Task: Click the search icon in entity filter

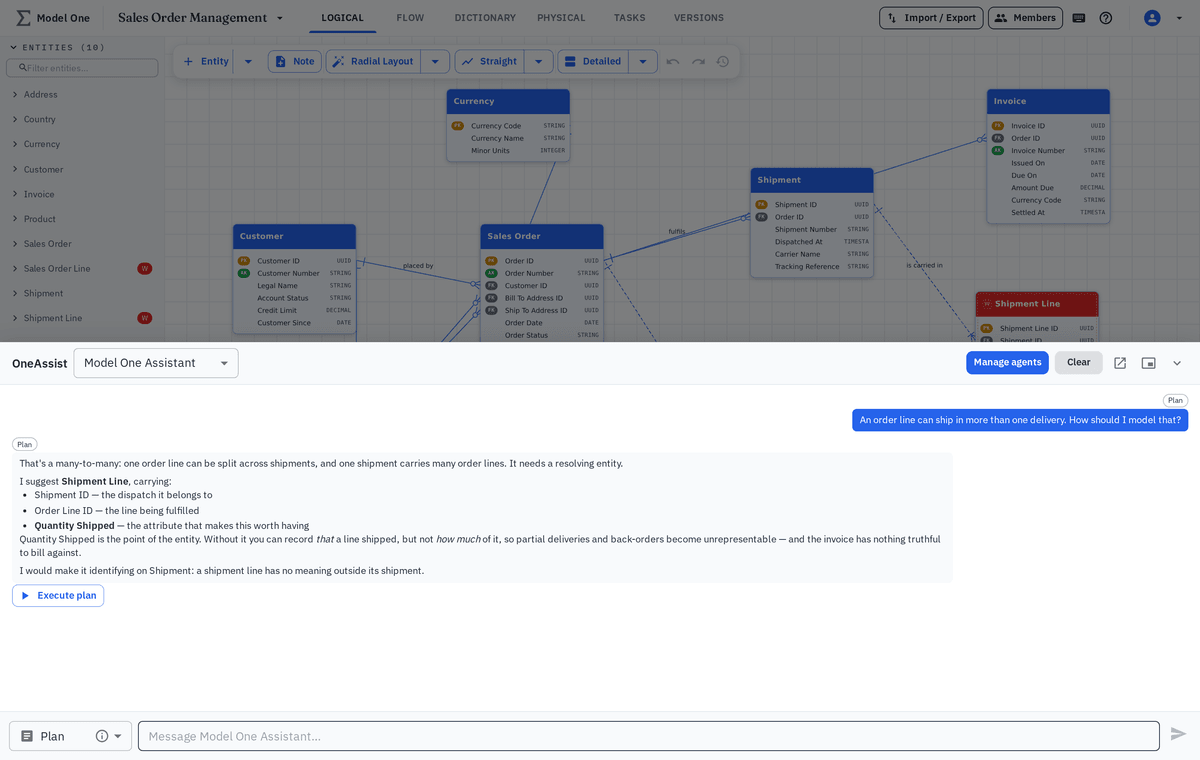Action: tap(23, 68)
